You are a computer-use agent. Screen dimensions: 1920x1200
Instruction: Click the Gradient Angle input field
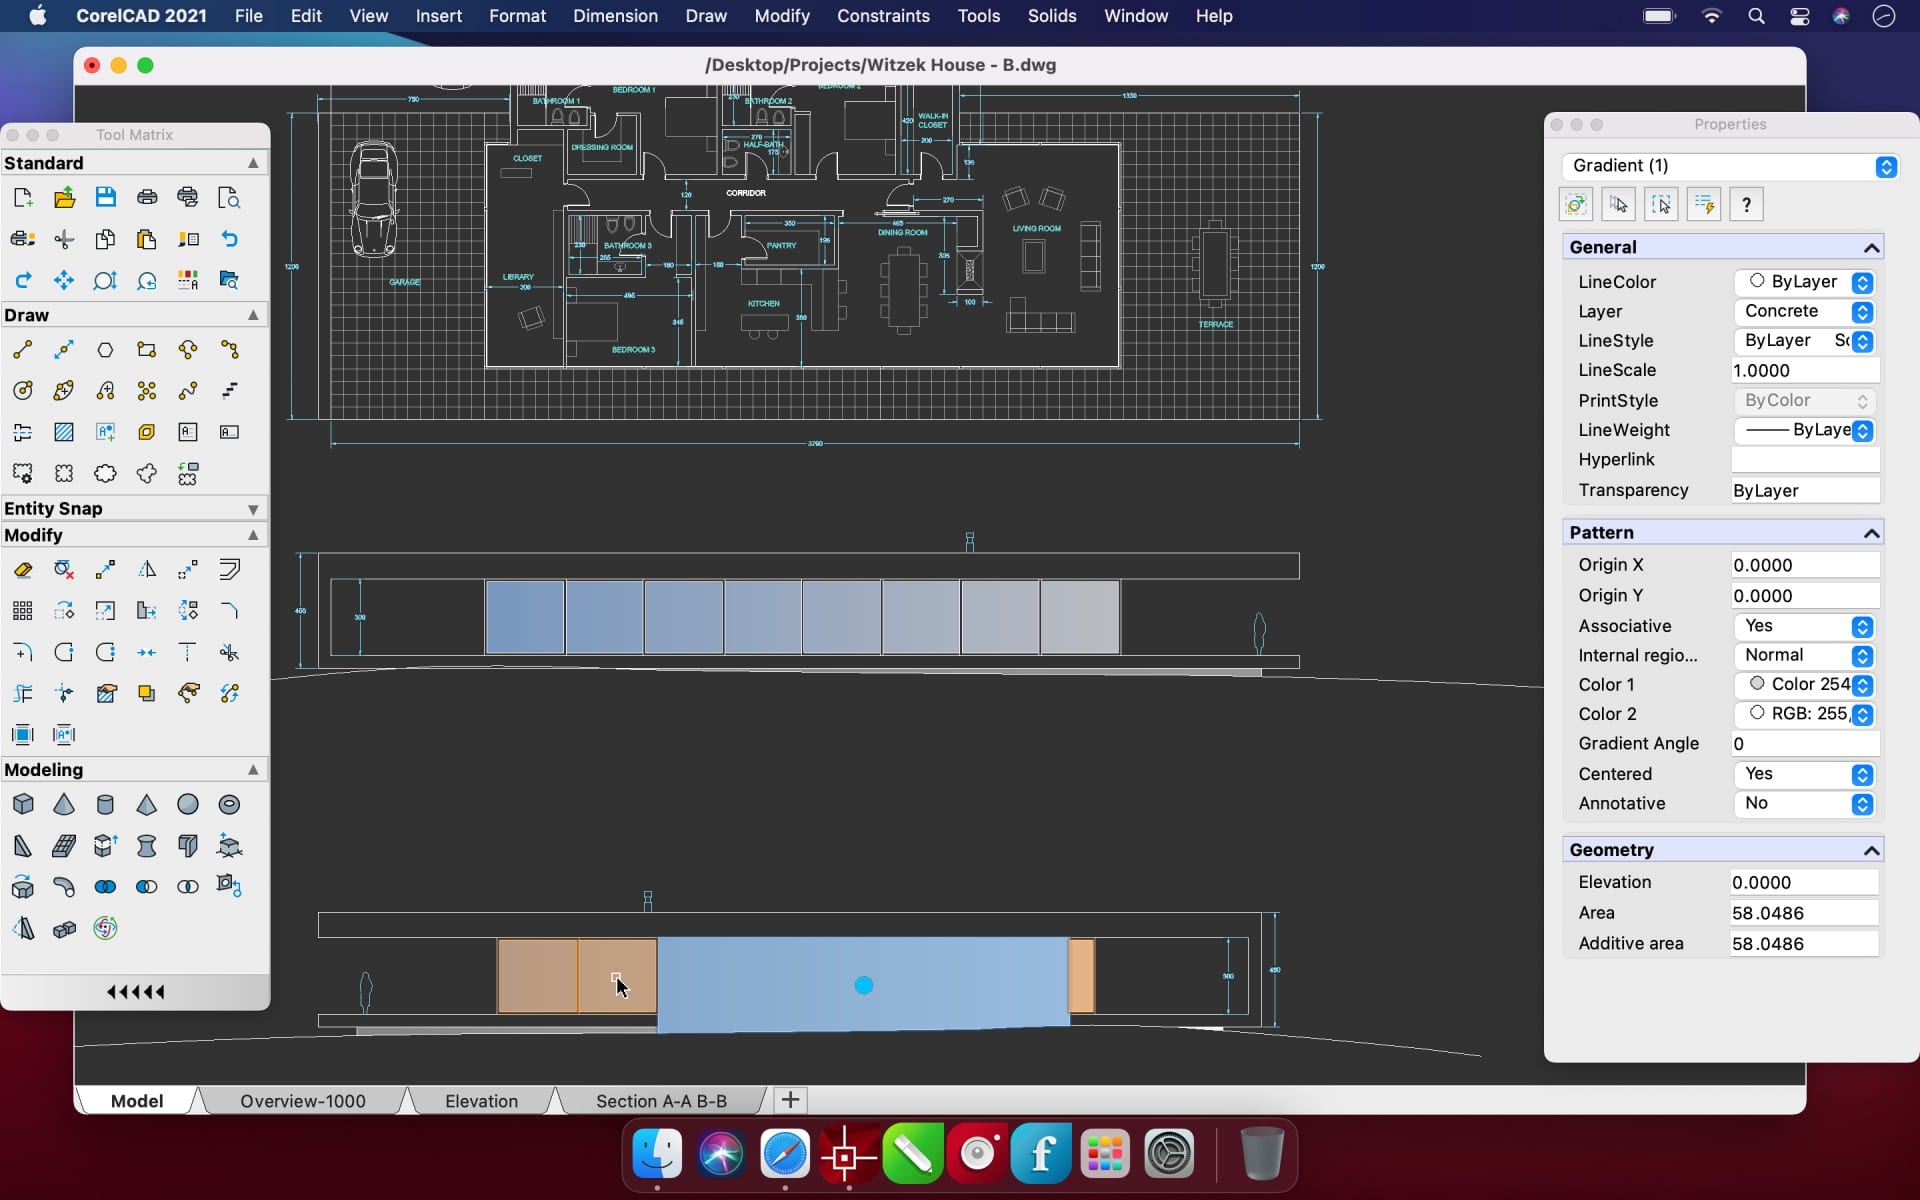click(1805, 744)
